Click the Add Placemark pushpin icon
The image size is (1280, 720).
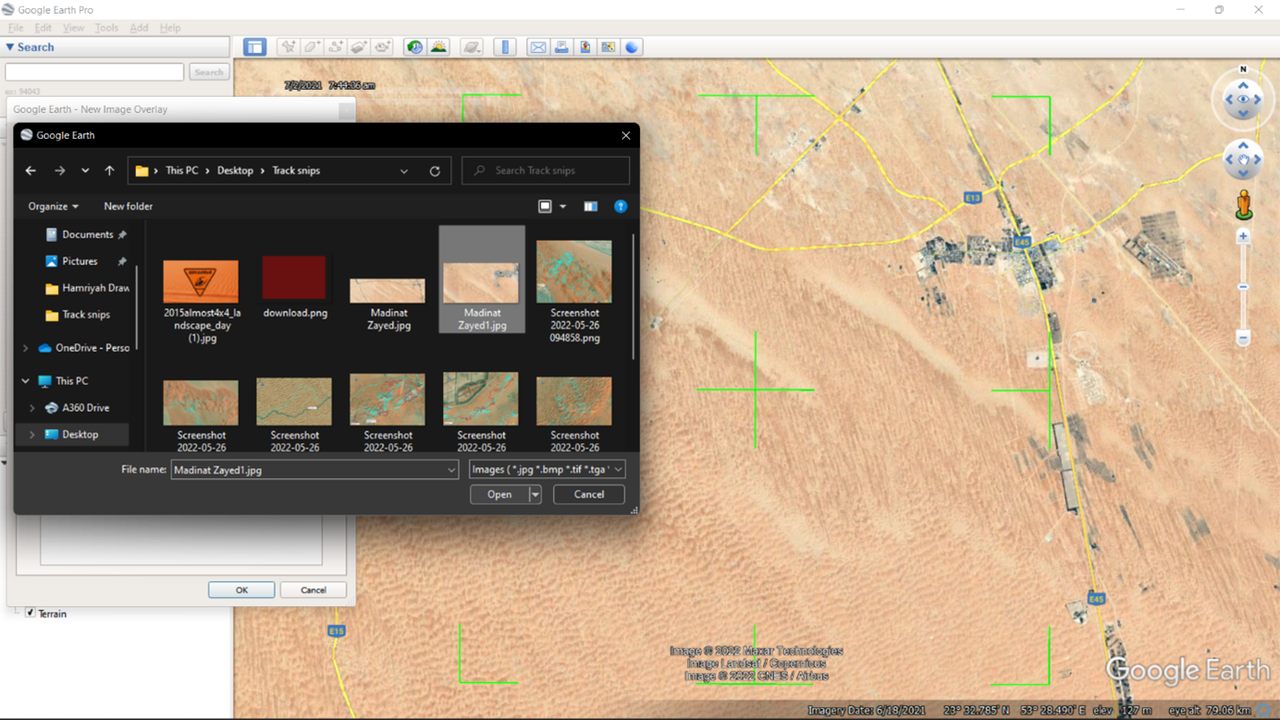tap(288, 47)
